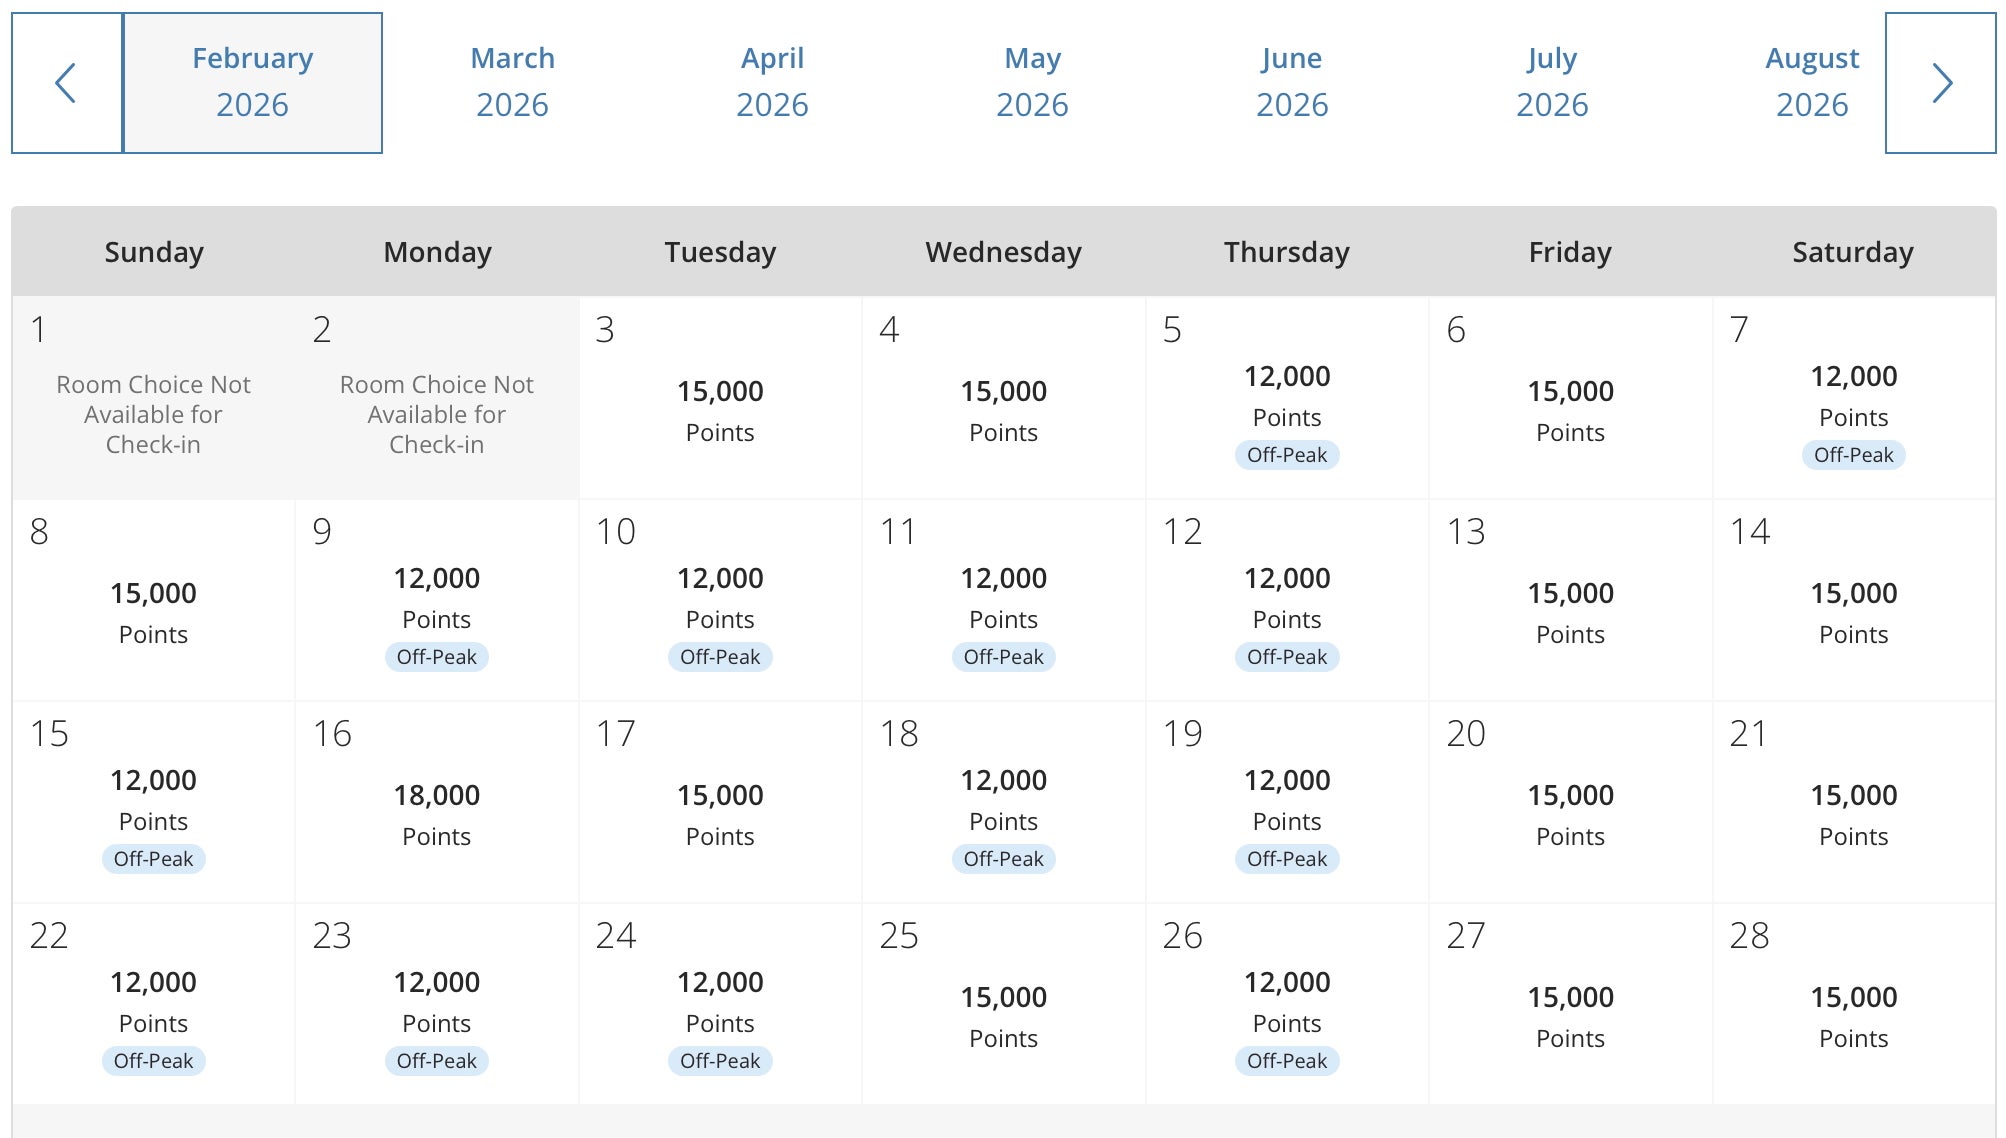
Task: Click the next months arrow icon
Action: (1940, 83)
